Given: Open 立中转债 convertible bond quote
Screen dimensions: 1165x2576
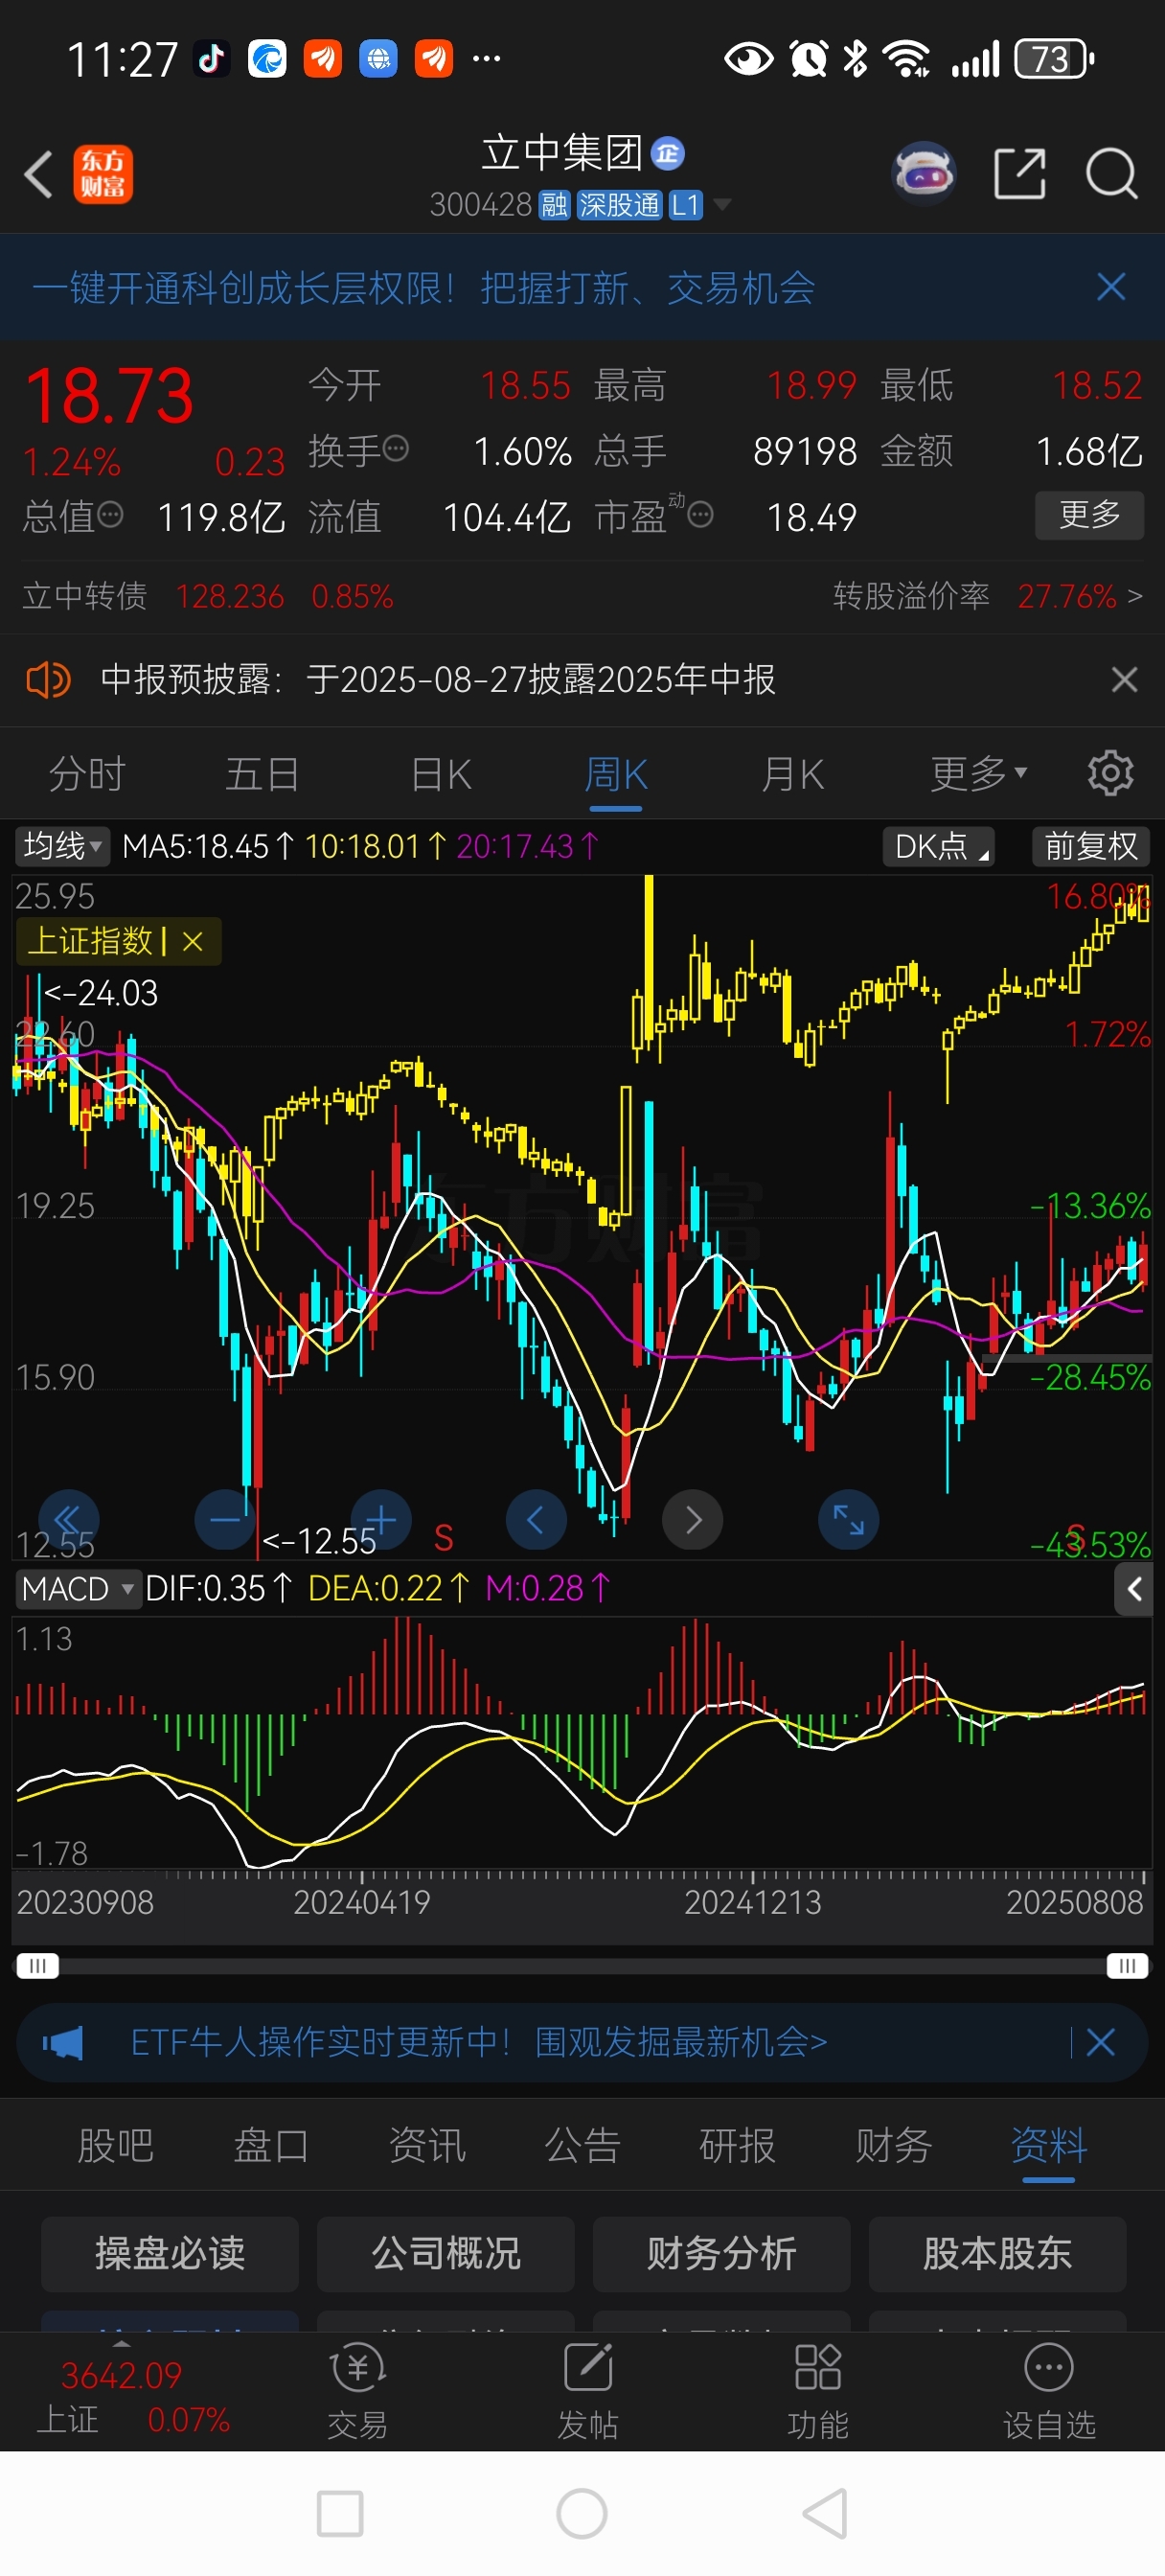Looking at the screenshot, I should click(x=208, y=596).
